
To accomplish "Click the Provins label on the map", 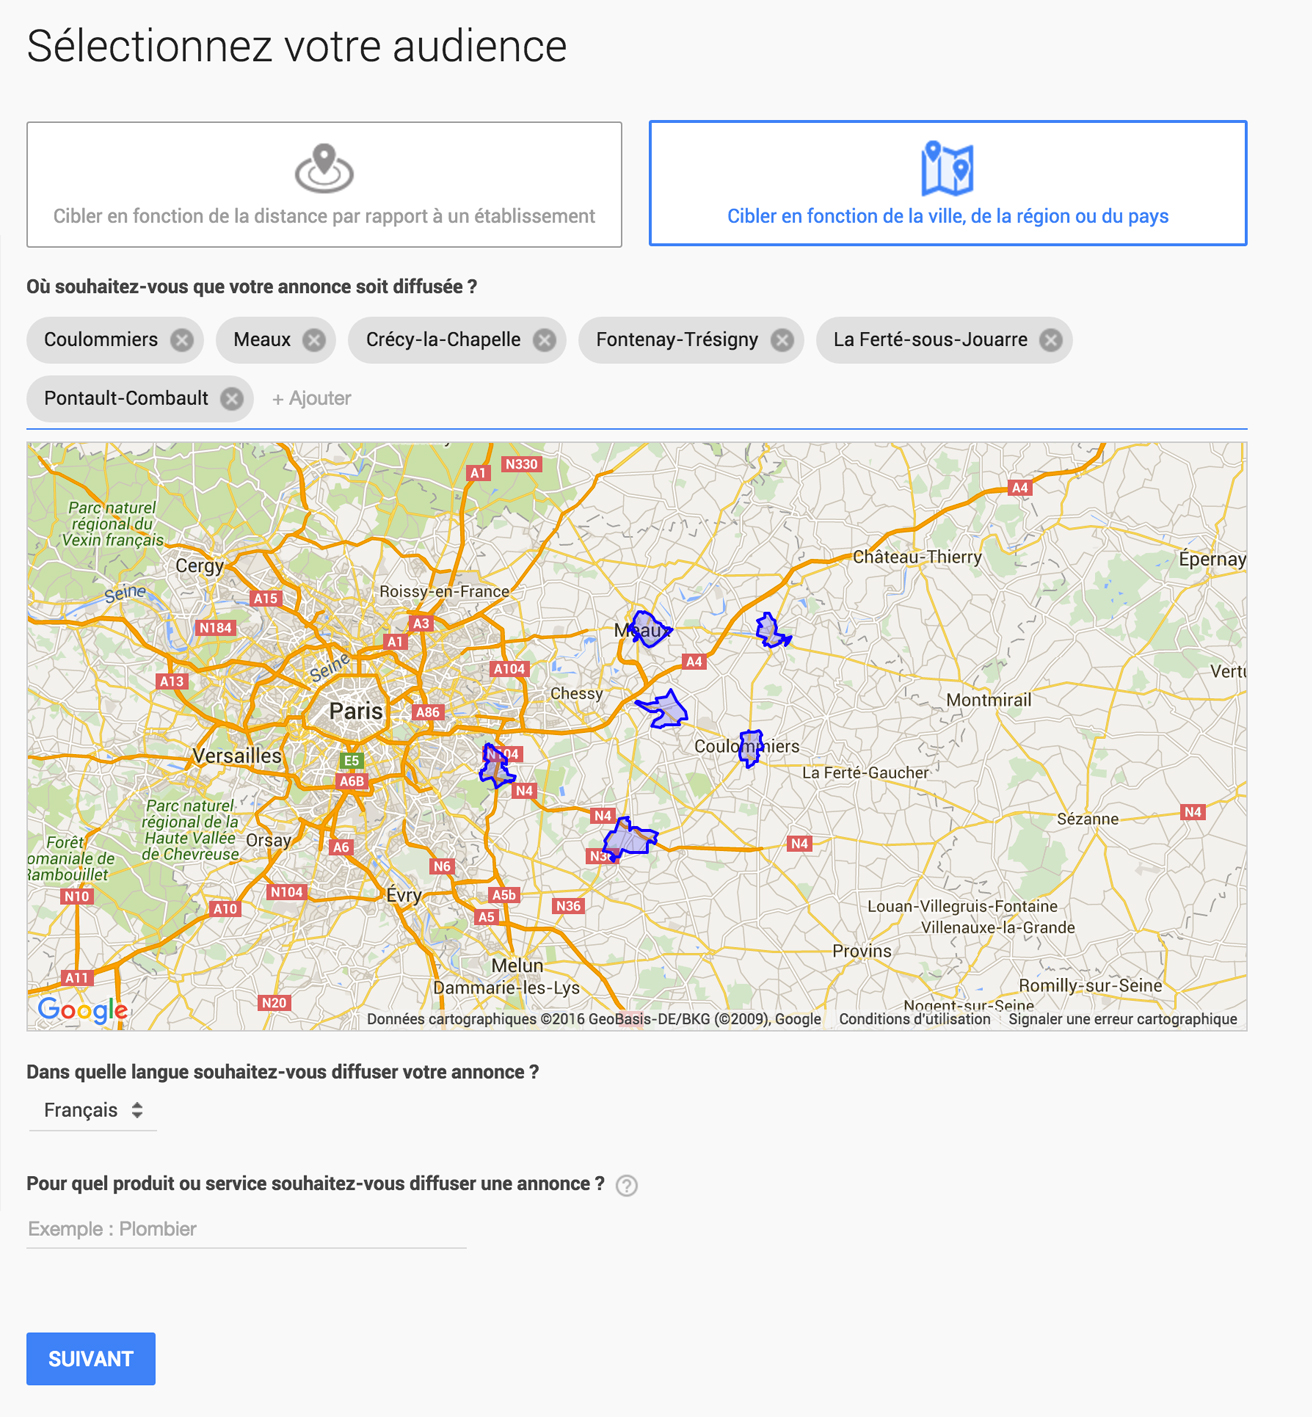I will point(862,951).
